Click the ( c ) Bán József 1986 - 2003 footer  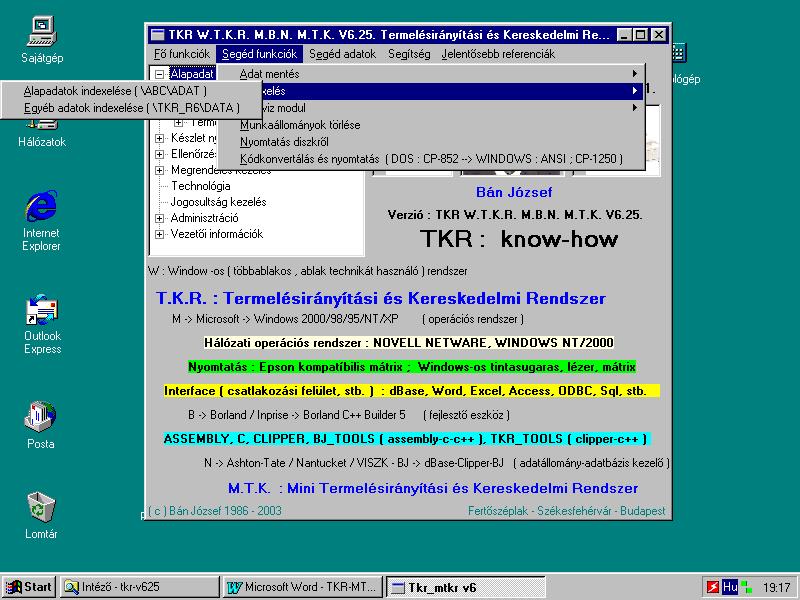pyautogui.click(x=215, y=511)
